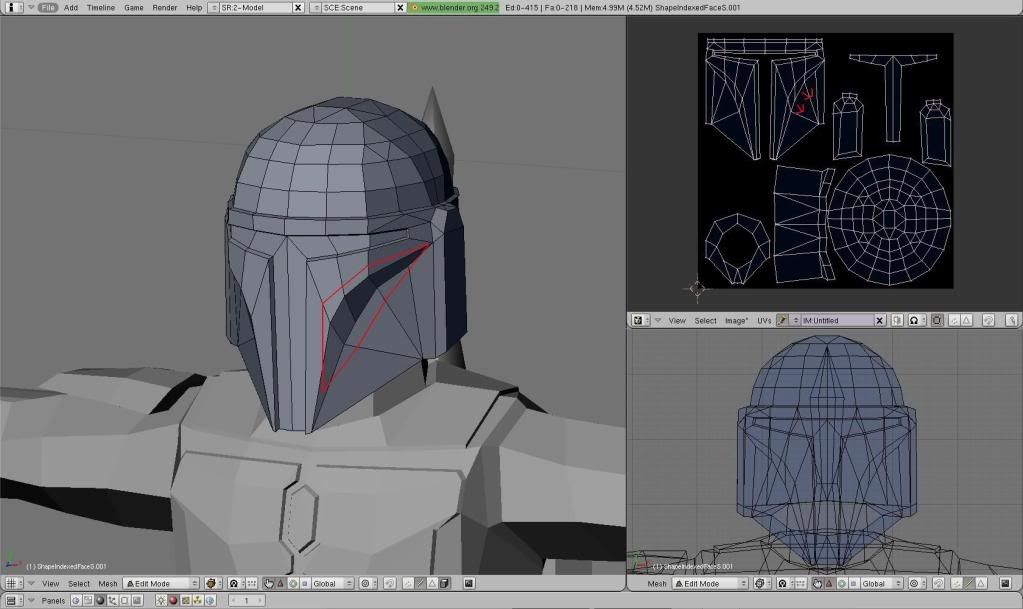Image resolution: width=1023 pixels, height=609 pixels.
Task: Open the Render menu
Action: [x=164, y=7]
